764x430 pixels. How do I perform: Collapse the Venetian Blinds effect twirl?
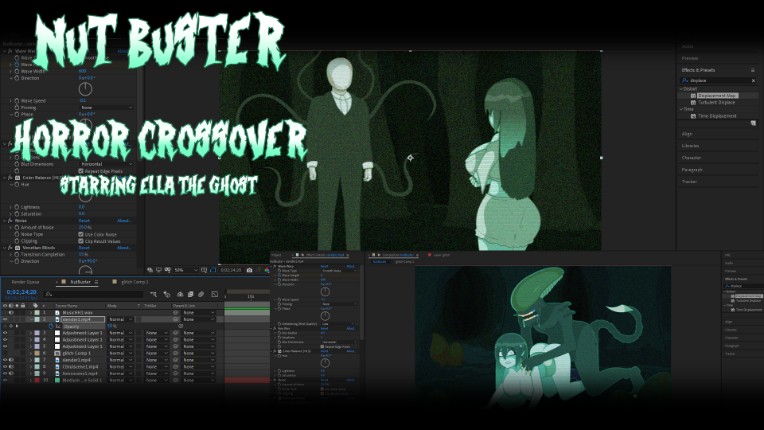(x=5, y=247)
